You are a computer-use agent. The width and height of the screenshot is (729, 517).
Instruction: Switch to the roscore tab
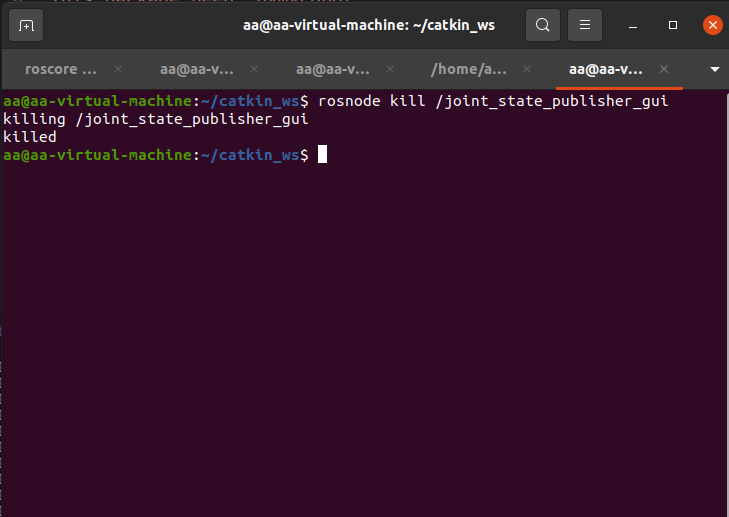[60, 69]
